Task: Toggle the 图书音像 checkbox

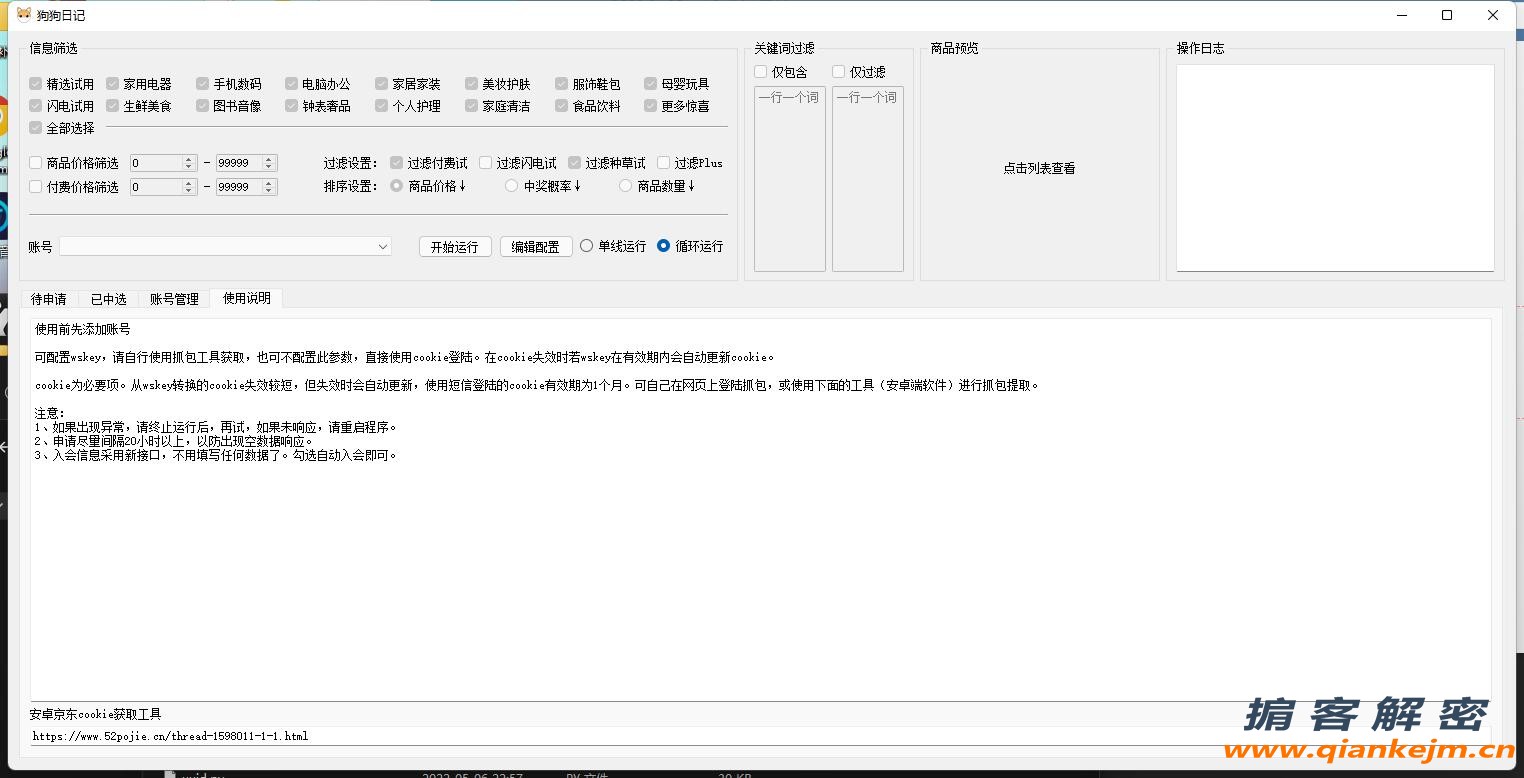Action: [x=202, y=106]
